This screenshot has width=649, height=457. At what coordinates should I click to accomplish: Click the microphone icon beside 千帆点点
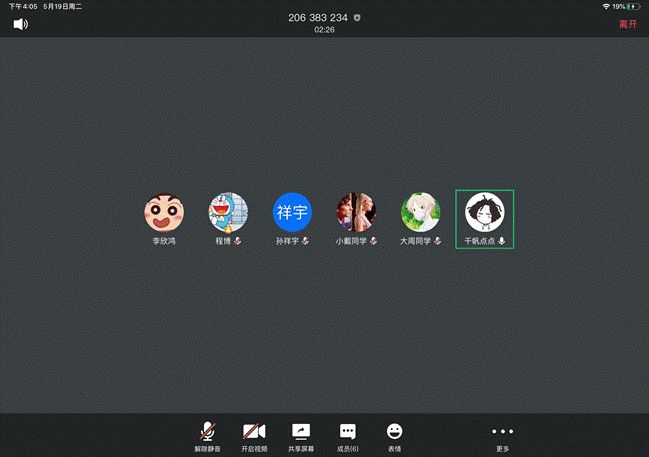click(501, 241)
